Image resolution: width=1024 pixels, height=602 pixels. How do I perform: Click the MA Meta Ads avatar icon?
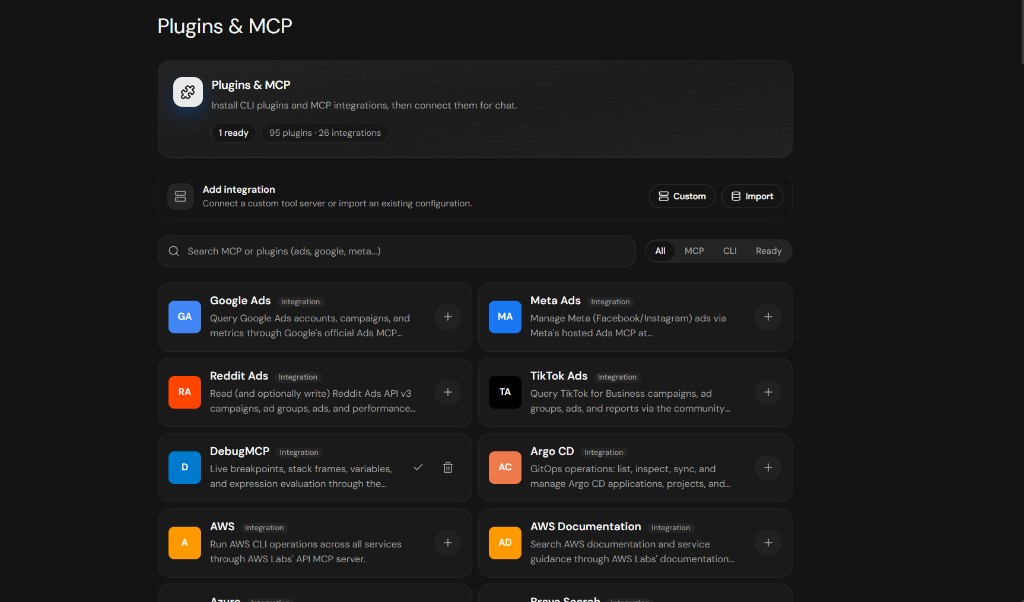505,317
